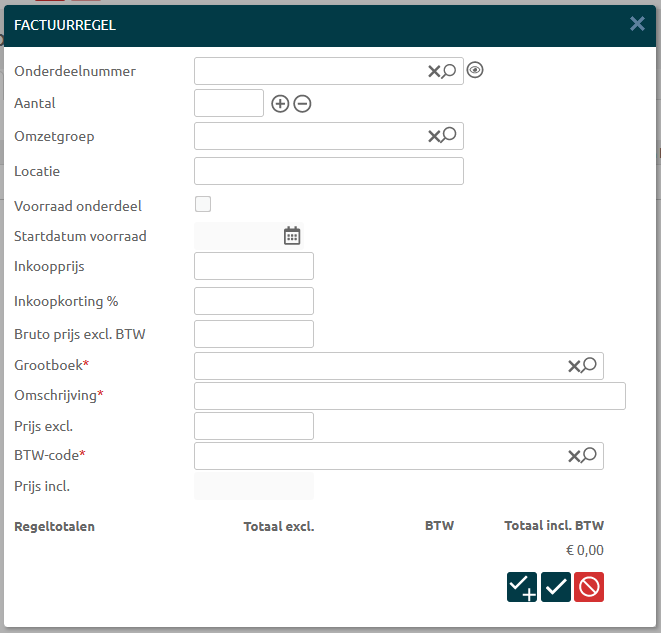Click into the Omschrijving text field
The height and width of the screenshot is (633, 661).
pyautogui.click(x=409, y=396)
